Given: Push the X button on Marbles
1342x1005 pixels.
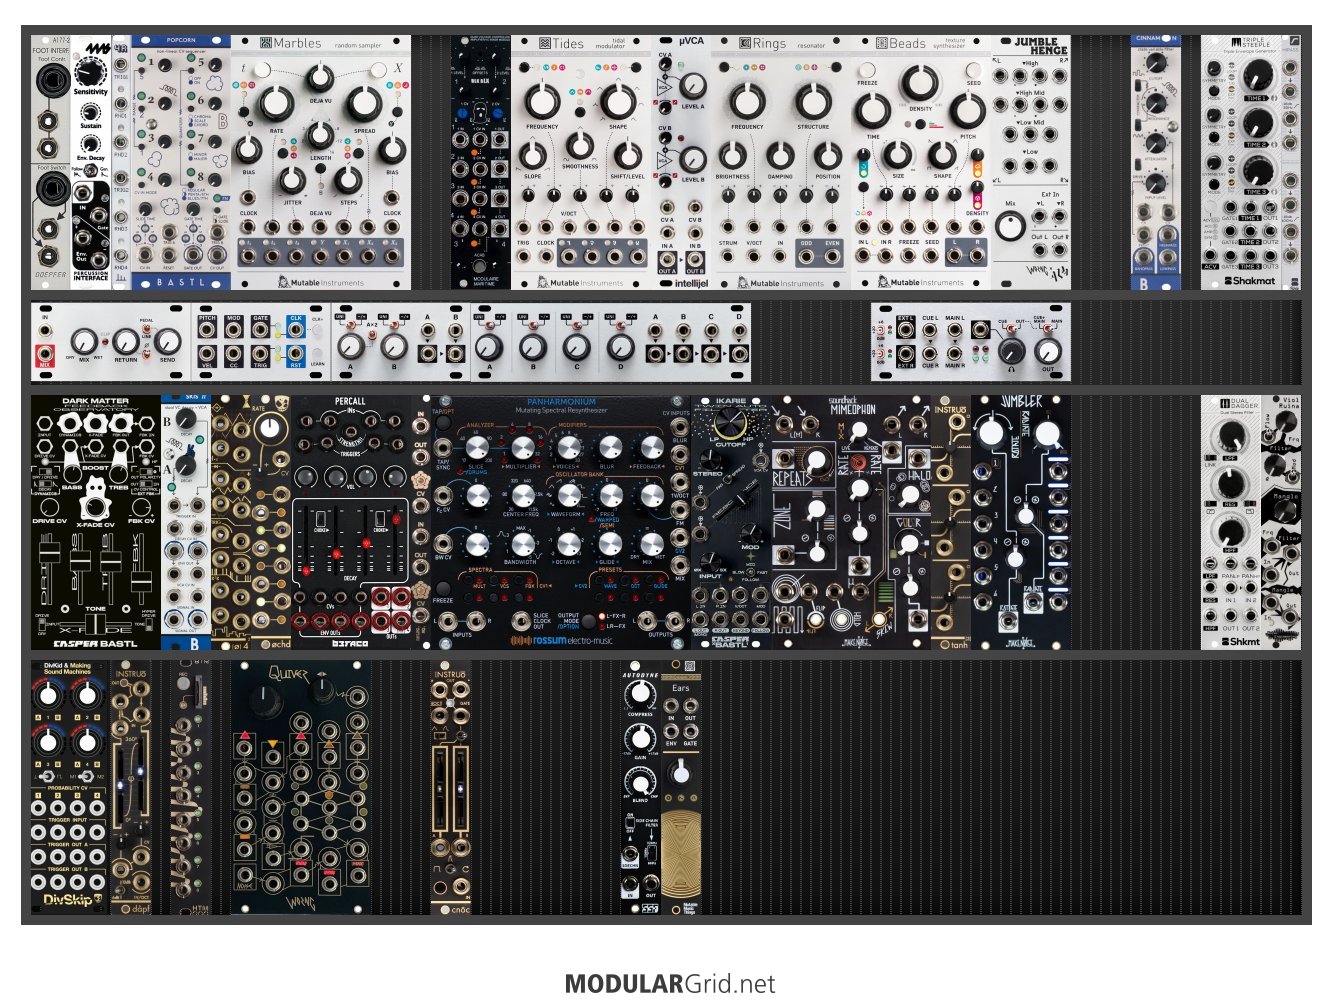Looking at the screenshot, I should coord(379,69).
